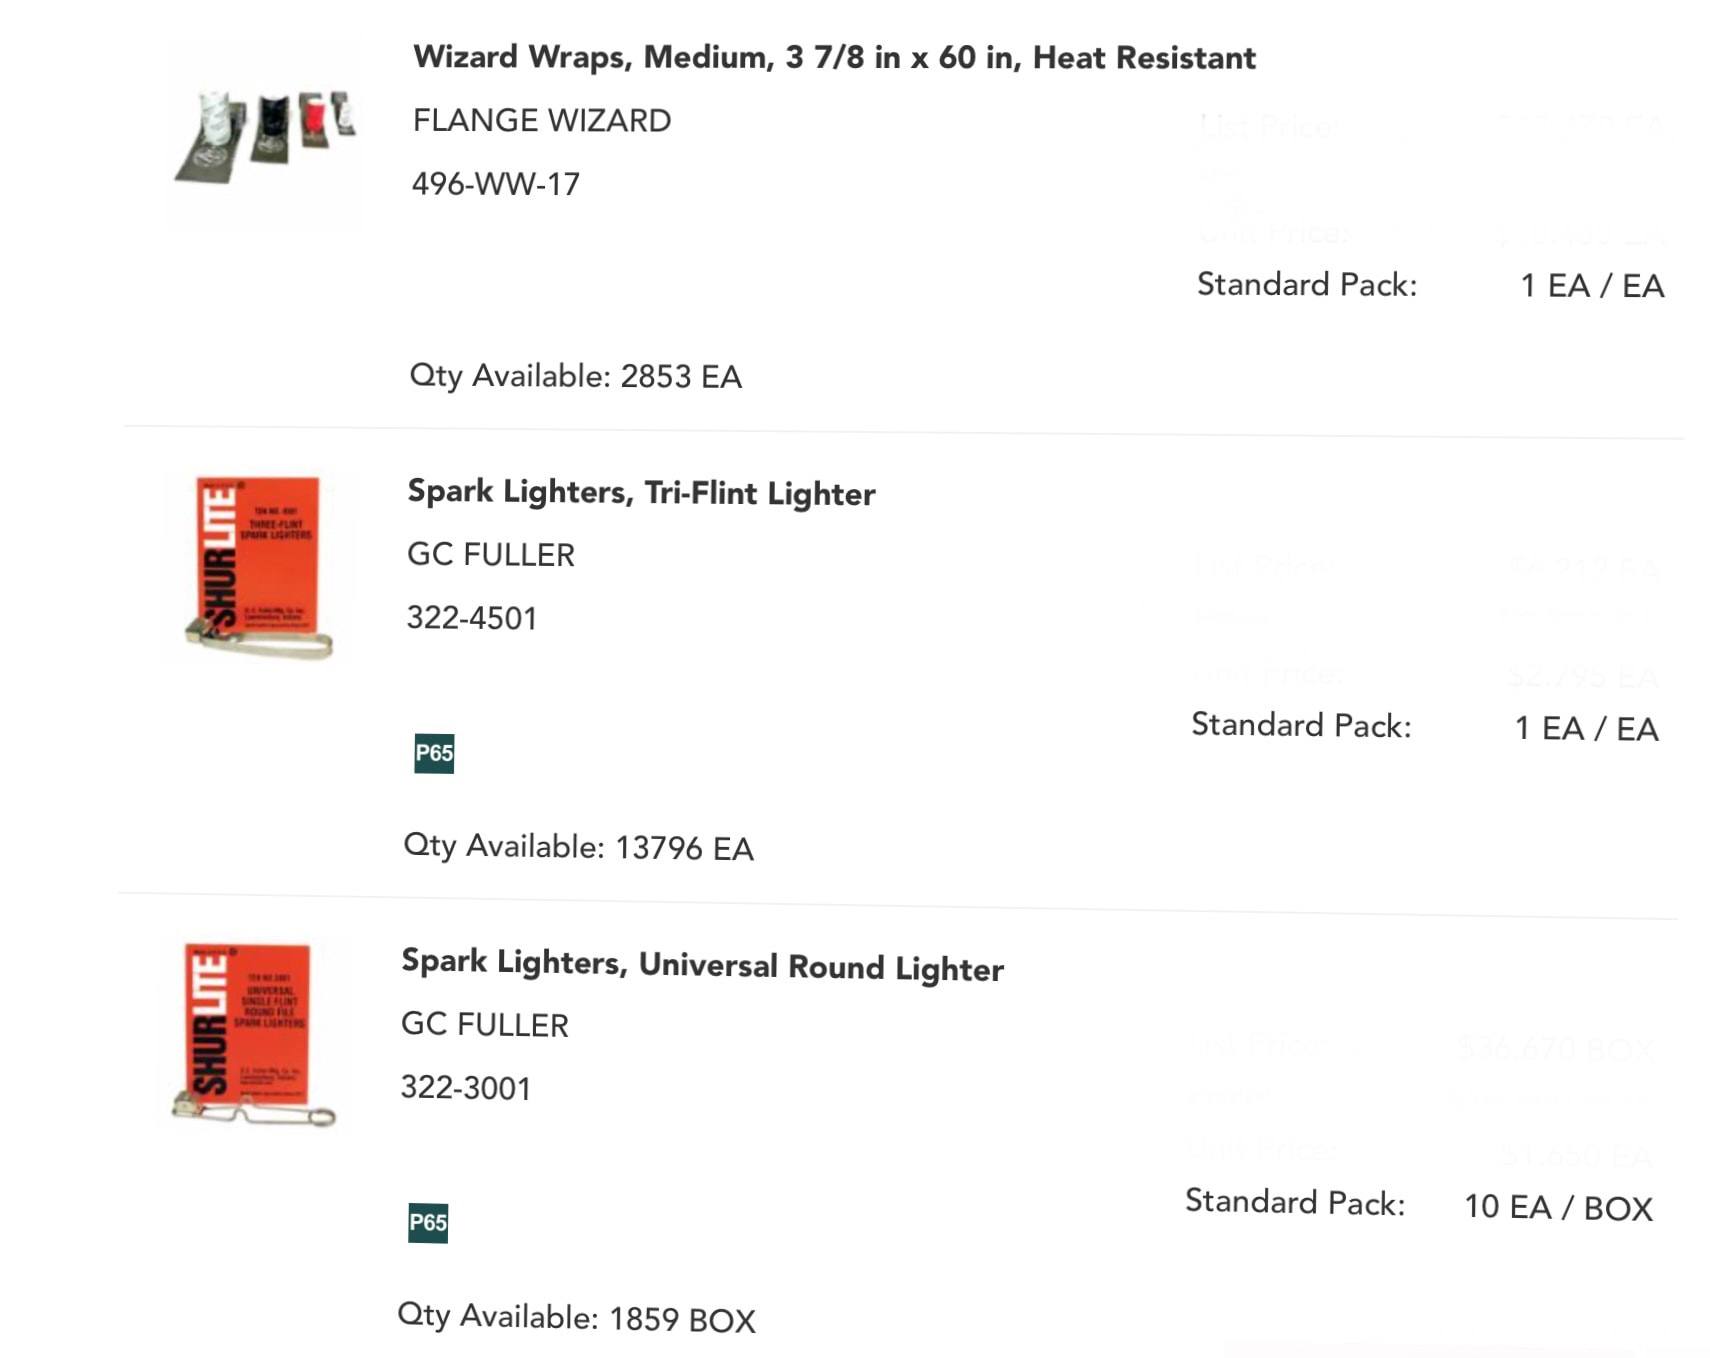Click the P65 badge under item 322-4501

tap(434, 753)
